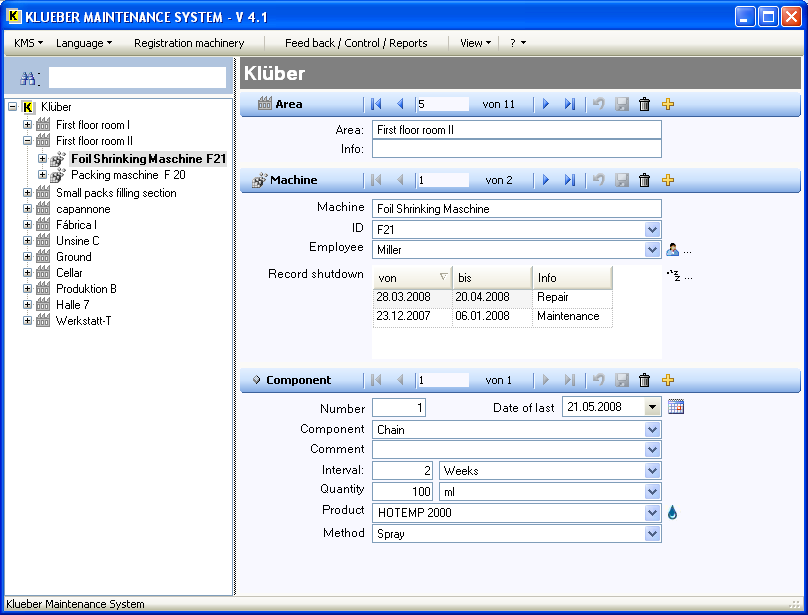Click the tree search input field

pyautogui.click(x=137, y=78)
